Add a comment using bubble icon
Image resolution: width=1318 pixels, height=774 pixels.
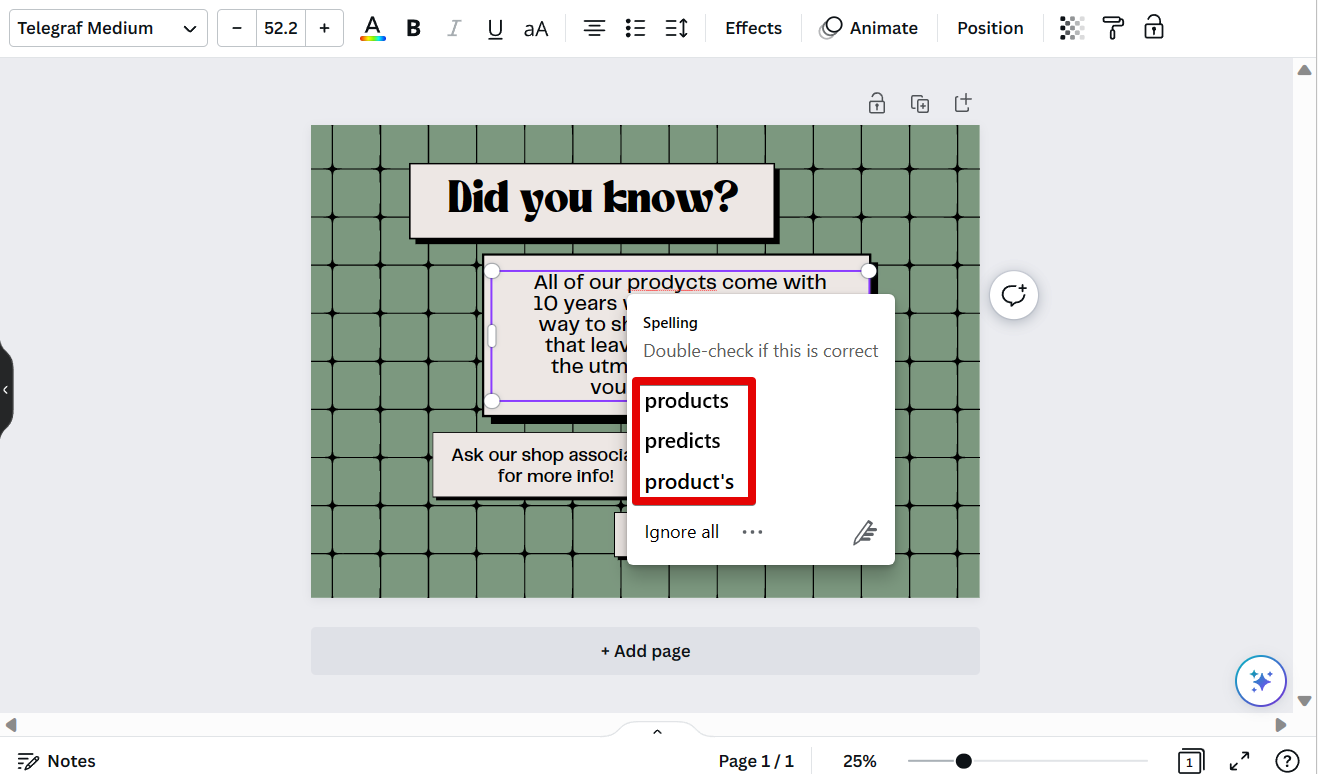[x=1014, y=295]
